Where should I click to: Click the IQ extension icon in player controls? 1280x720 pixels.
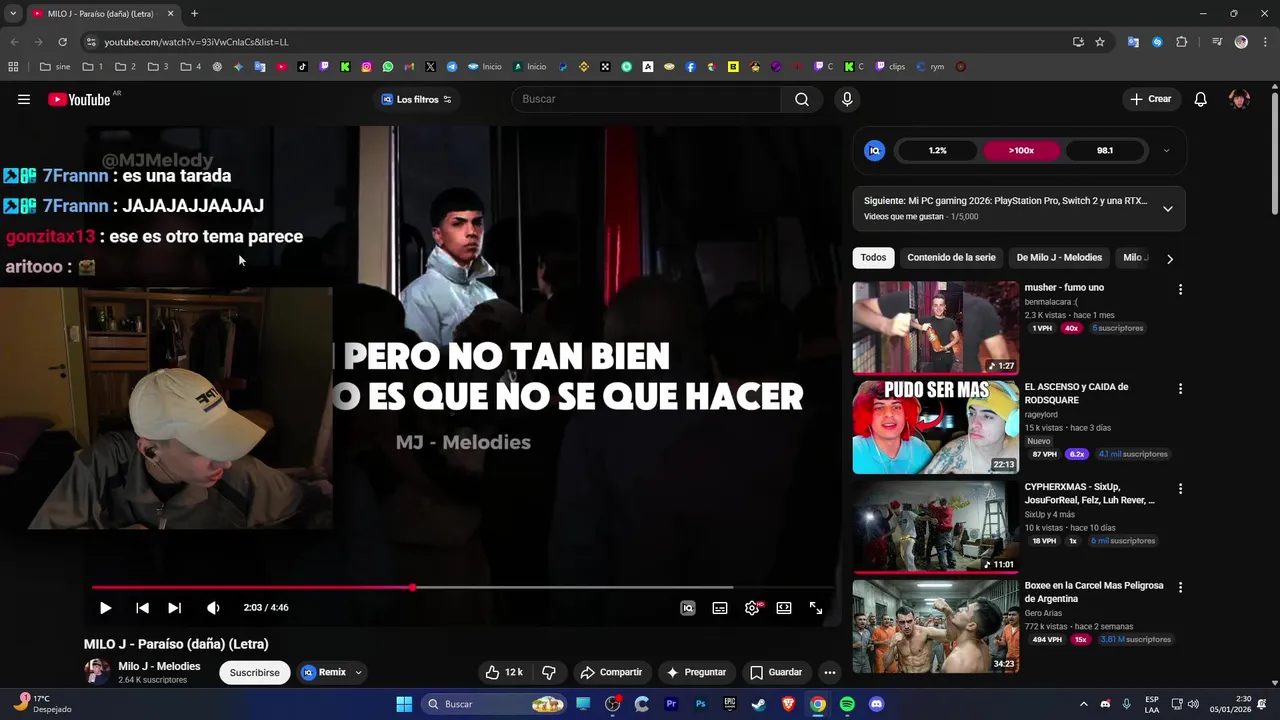(x=688, y=608)
